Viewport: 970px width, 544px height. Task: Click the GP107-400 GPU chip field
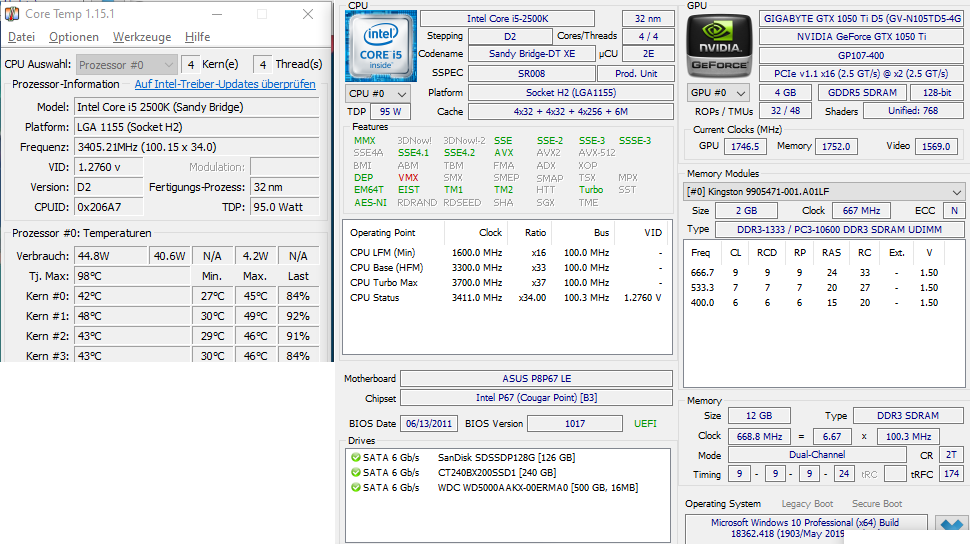[x=861, y=56]
